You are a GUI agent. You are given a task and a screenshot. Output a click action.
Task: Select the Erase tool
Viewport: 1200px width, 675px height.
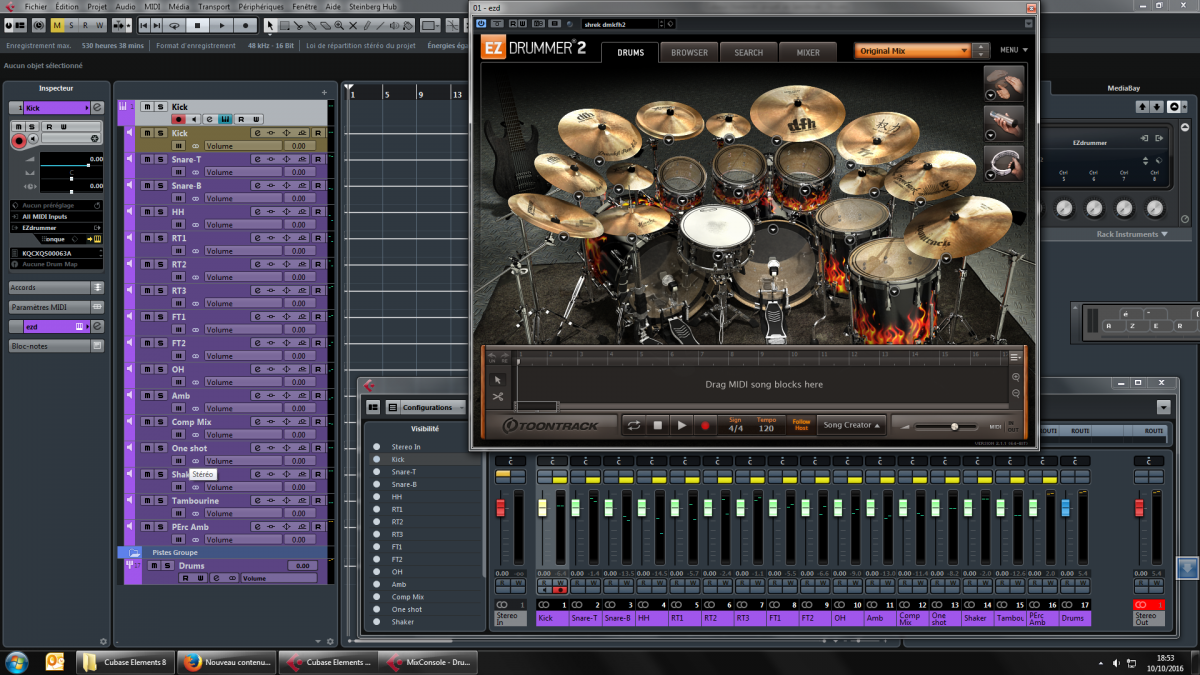click(x=327, y=25)
